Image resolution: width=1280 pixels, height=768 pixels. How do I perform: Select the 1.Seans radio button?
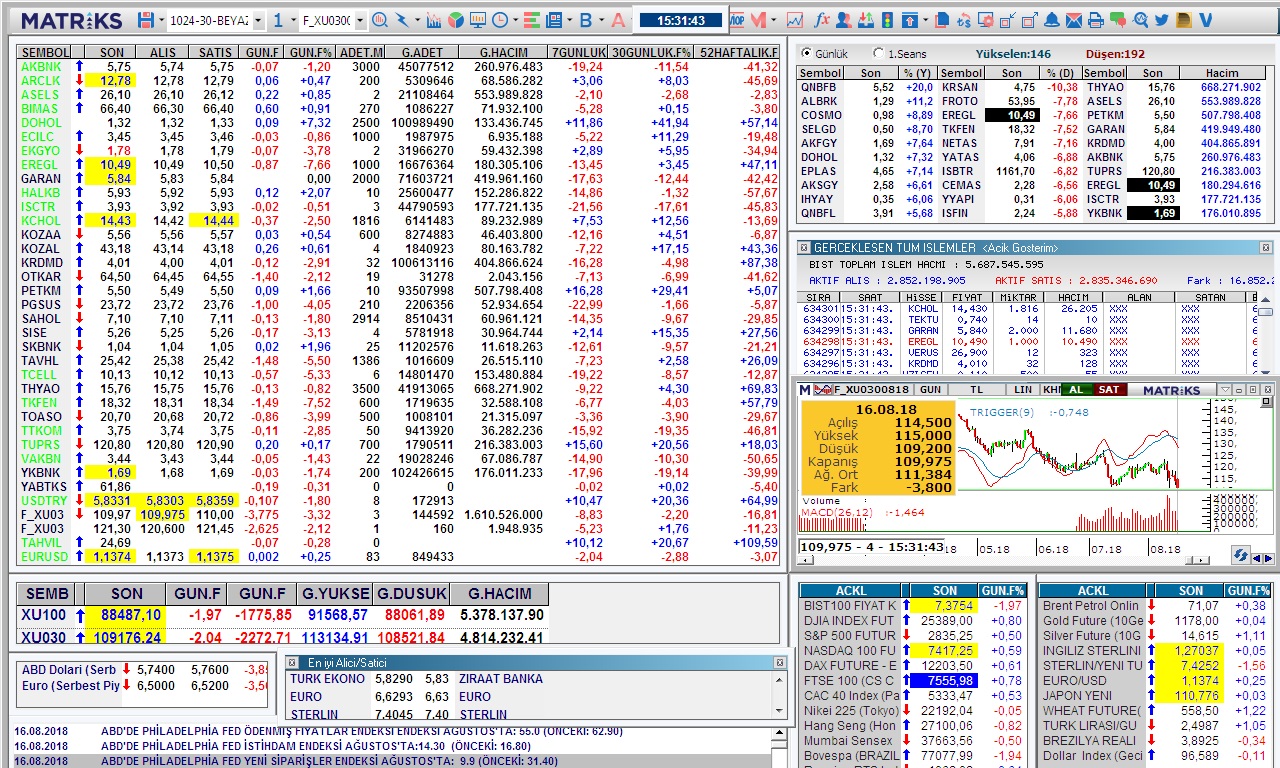pos(878,53)
